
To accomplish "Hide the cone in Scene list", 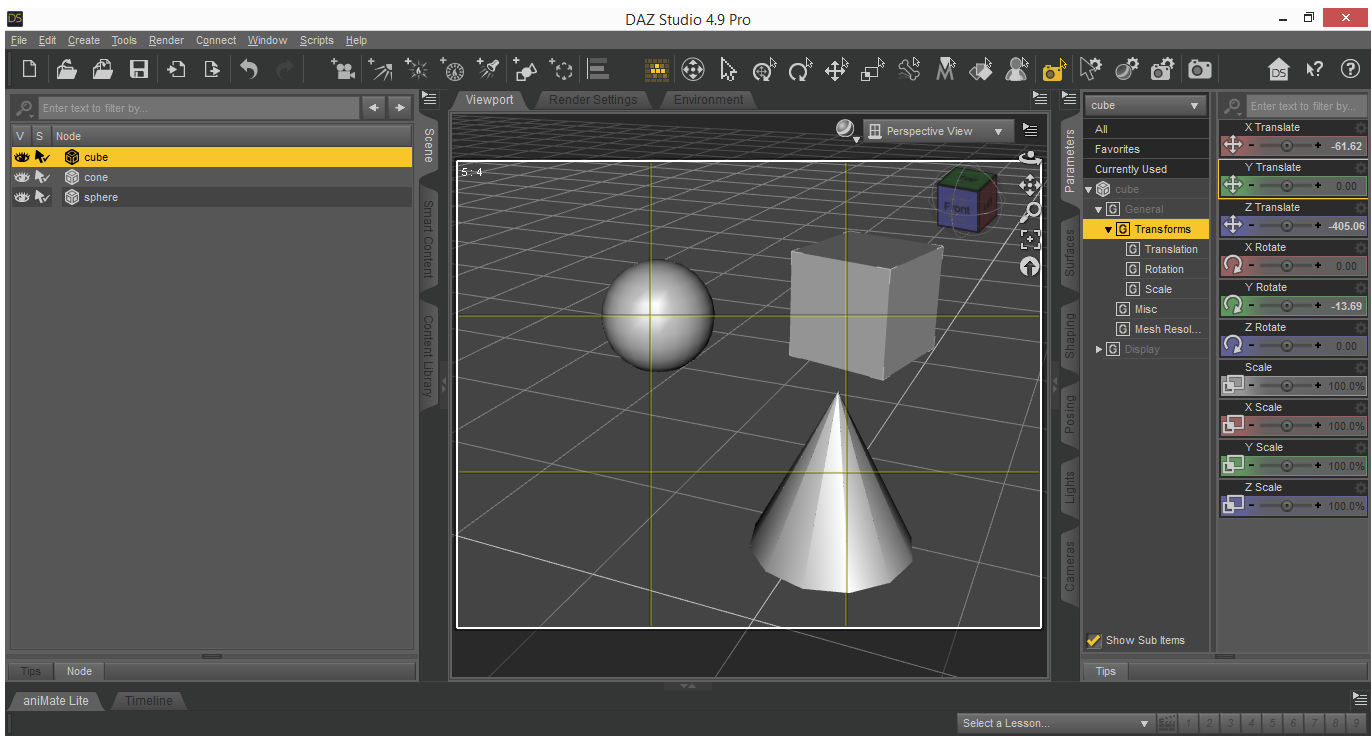I will [x=21, y=177].
